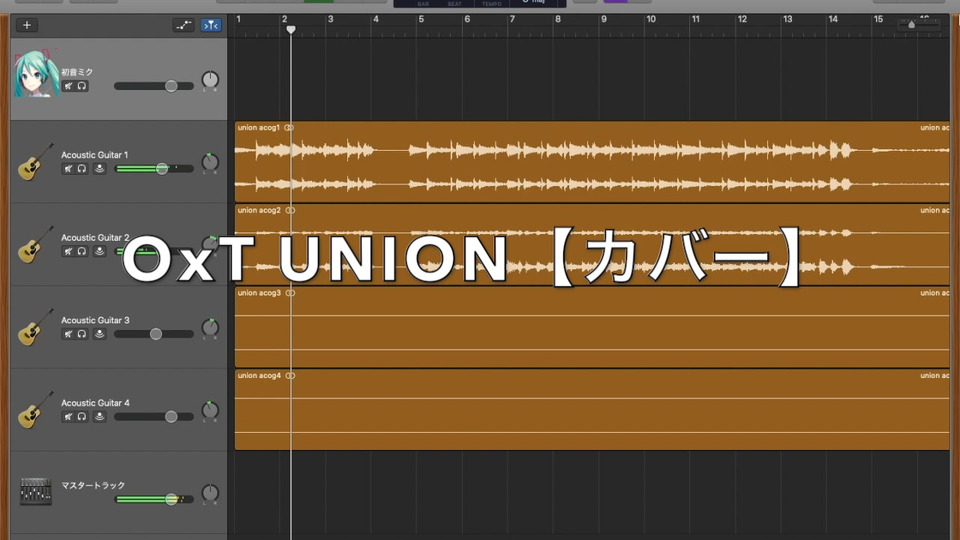Select the 初音ミク track name
This screenshot has width=960, height=540.
pos(77,72)
